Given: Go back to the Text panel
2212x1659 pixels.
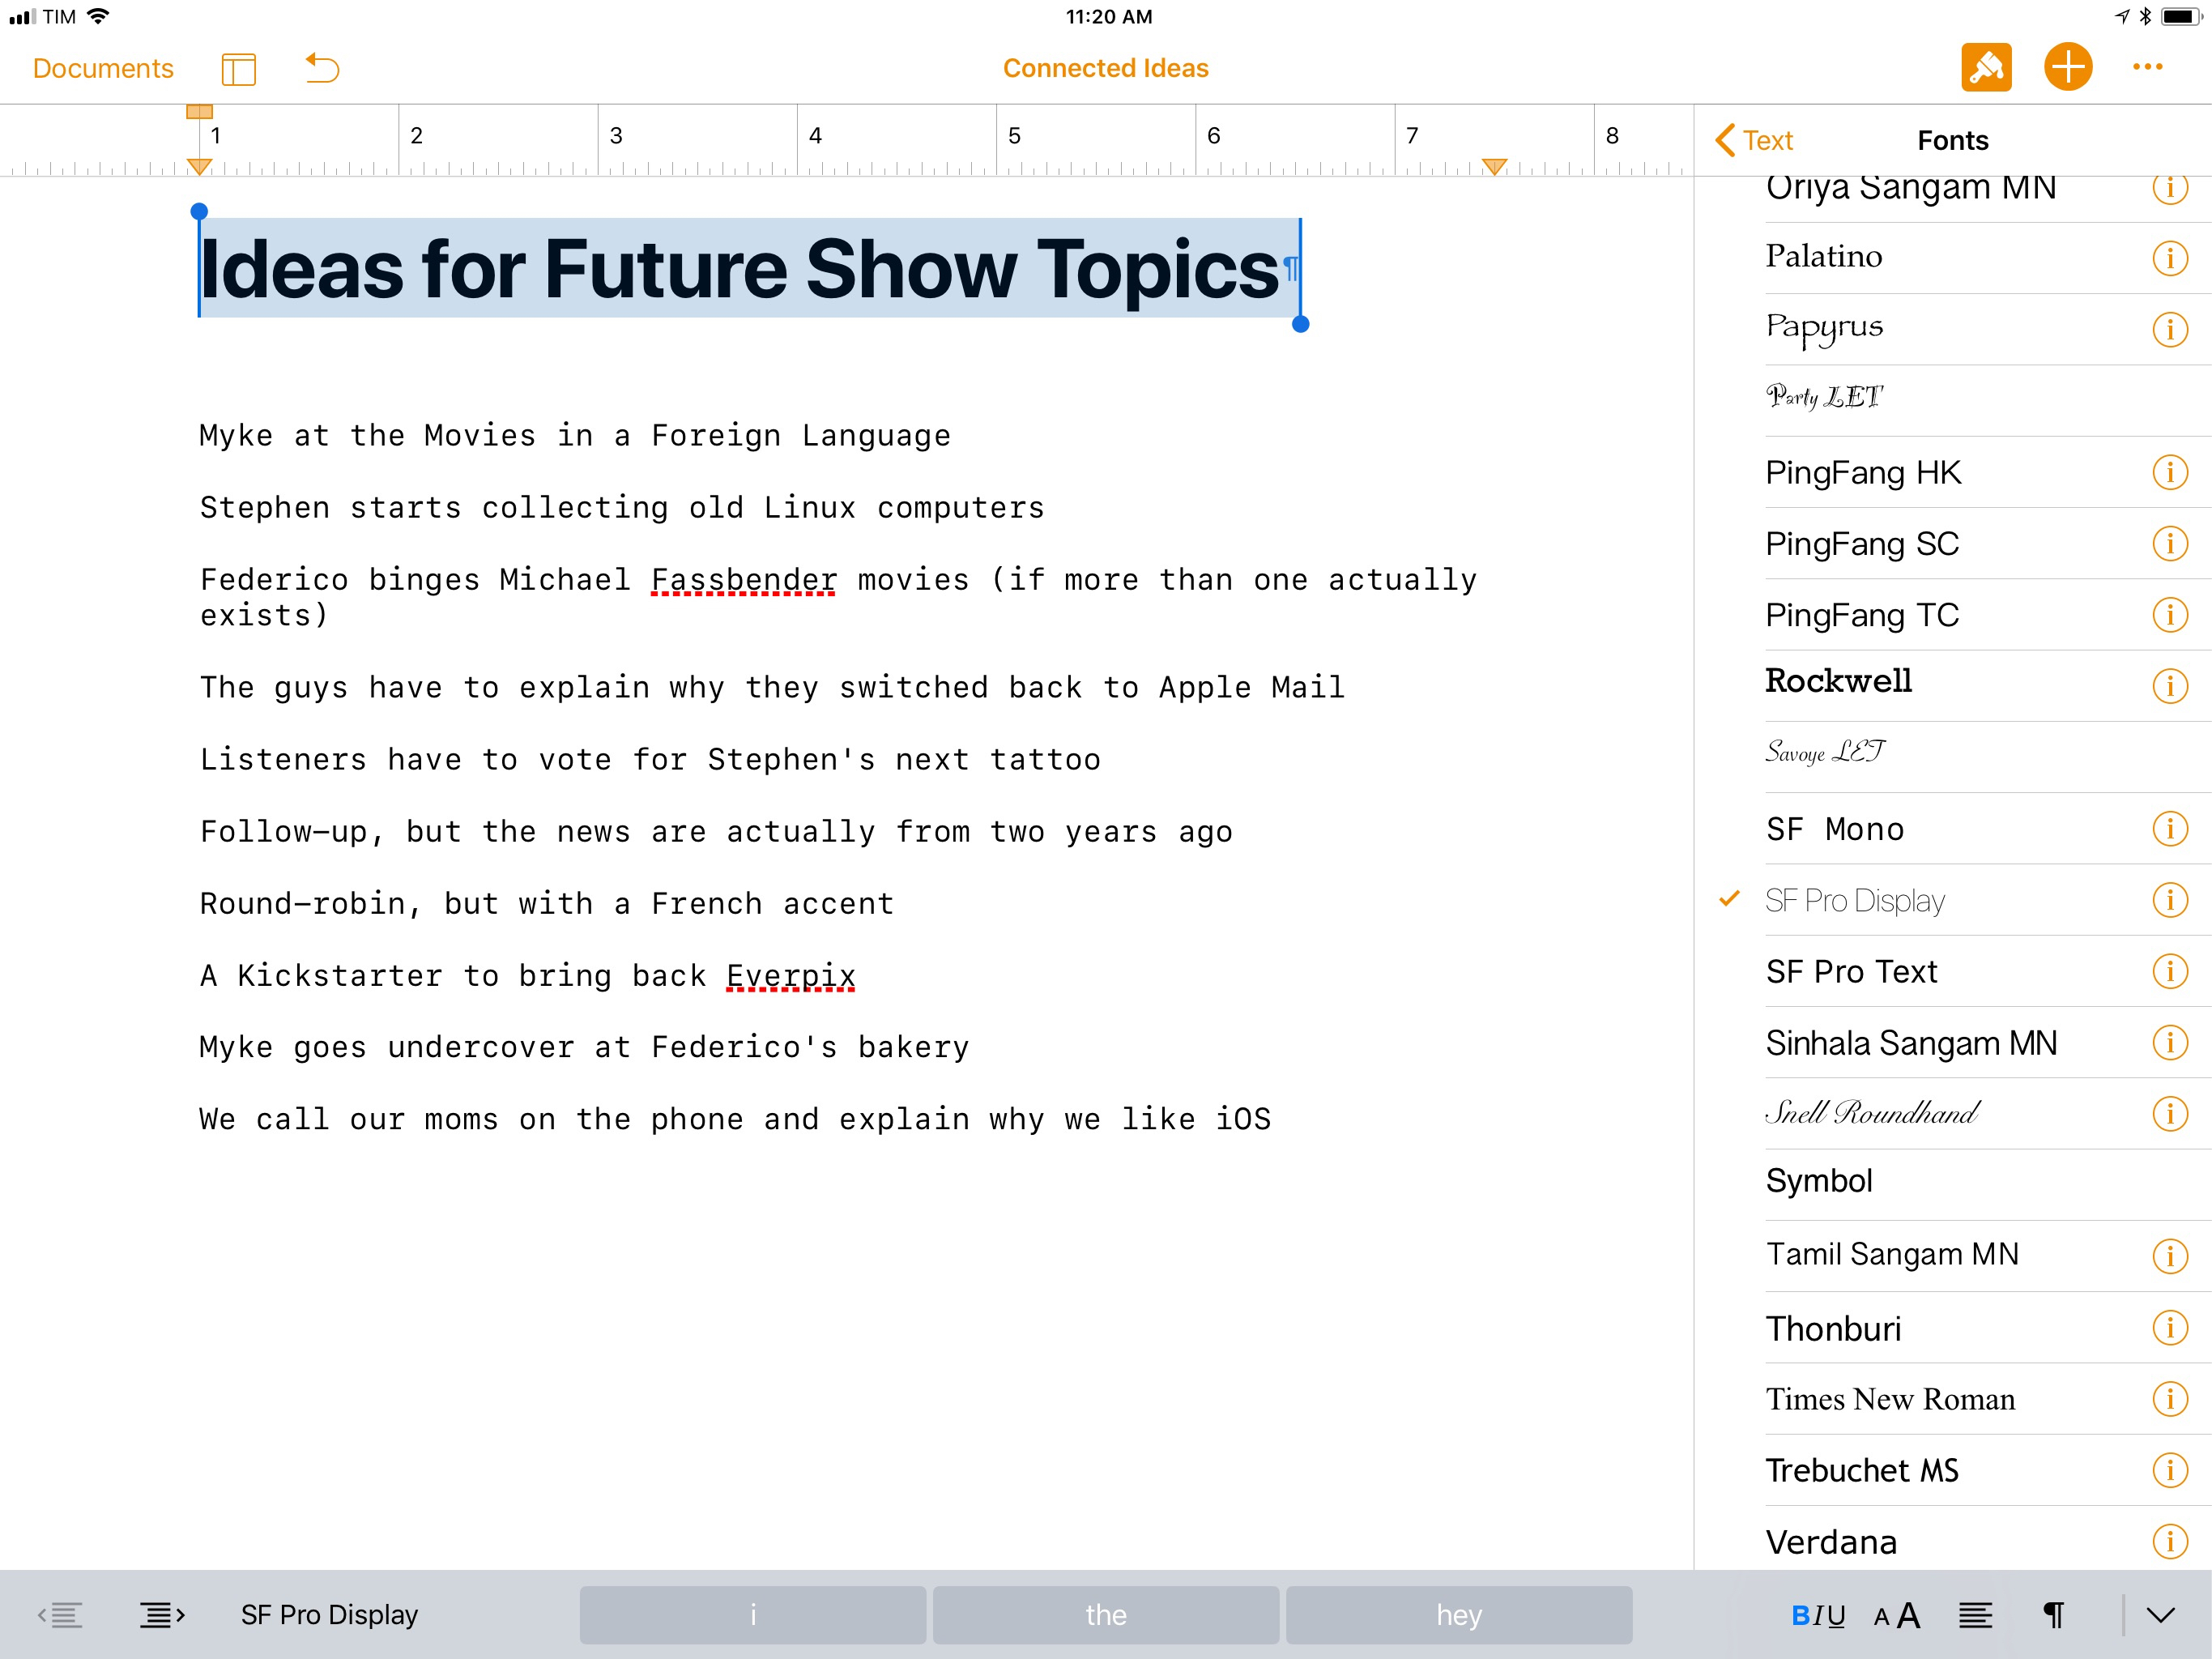Looking at the screenshot, I should [1755, 140].
